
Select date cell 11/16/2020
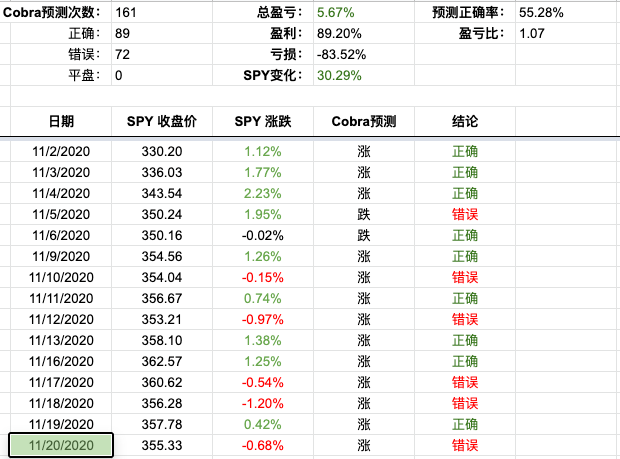click(61, 361)
